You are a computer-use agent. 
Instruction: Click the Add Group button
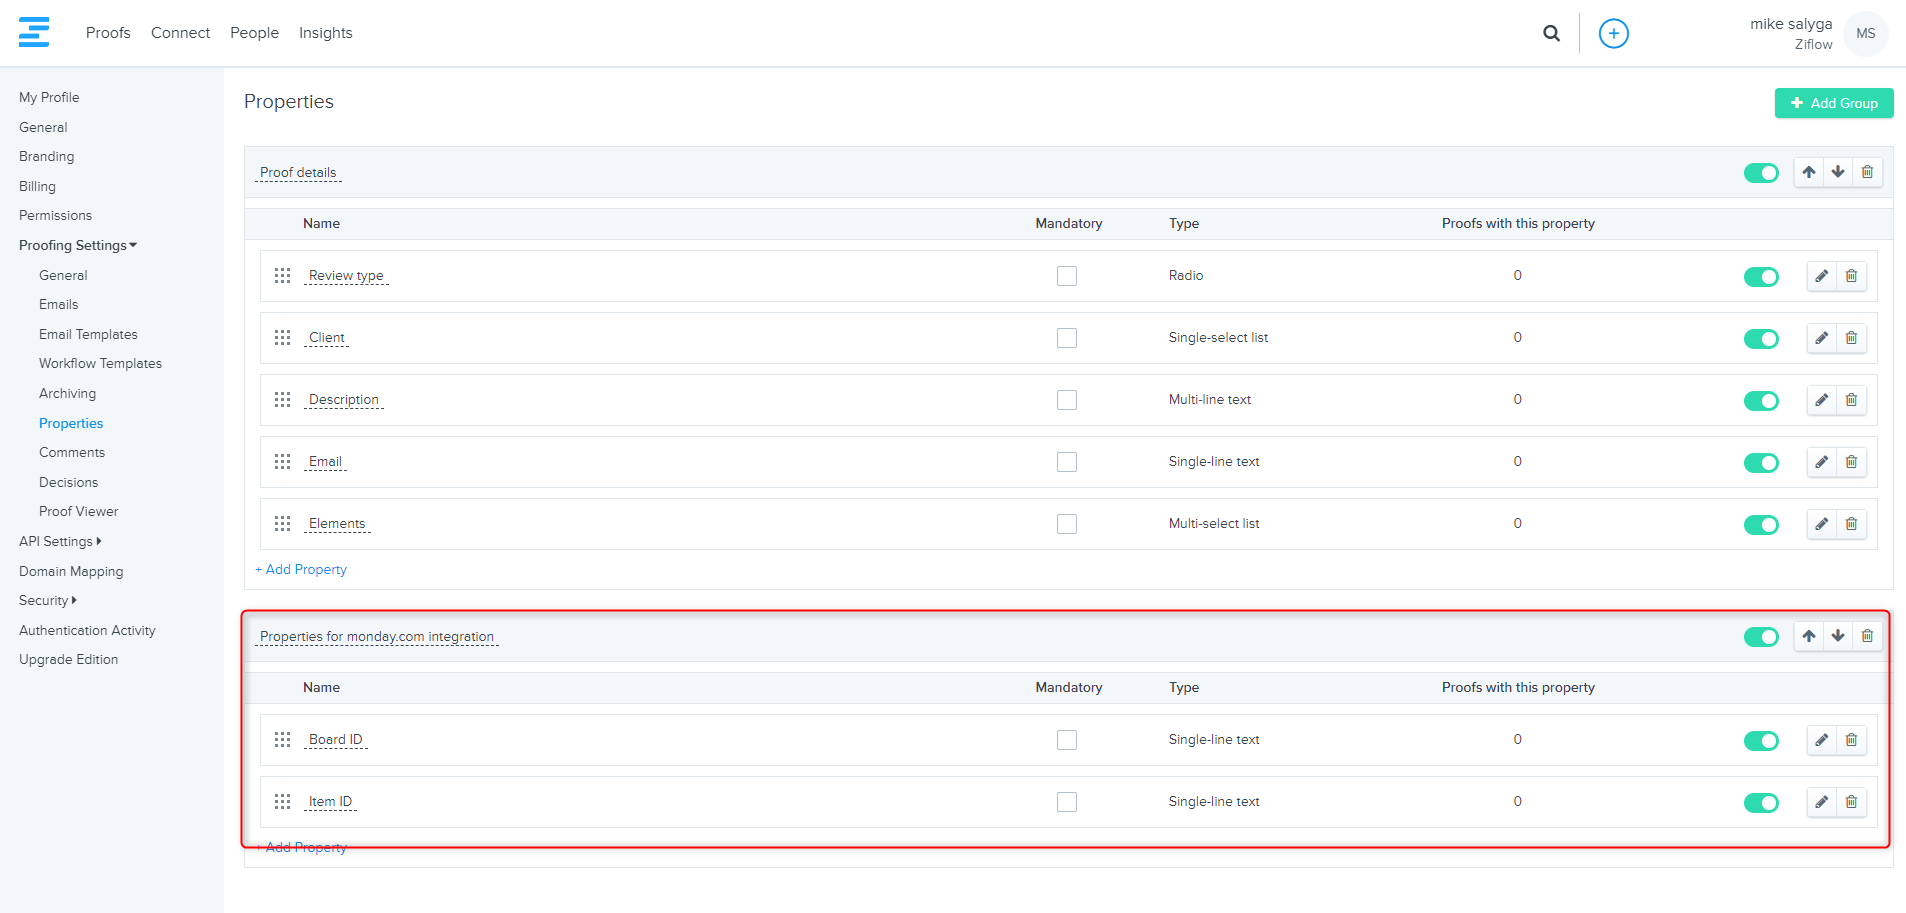point(1833,103)
